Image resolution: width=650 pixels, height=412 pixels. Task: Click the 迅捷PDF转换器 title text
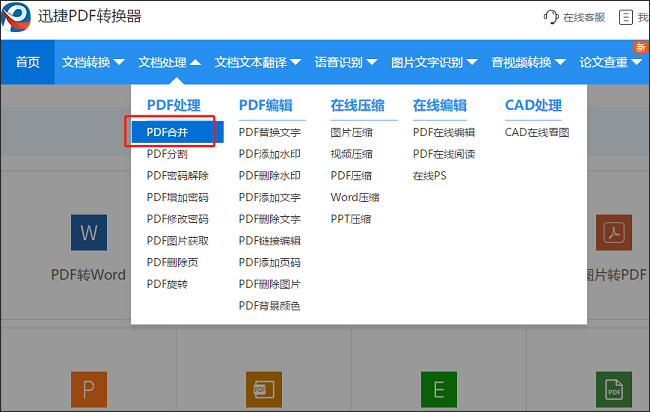coord(90,16)
